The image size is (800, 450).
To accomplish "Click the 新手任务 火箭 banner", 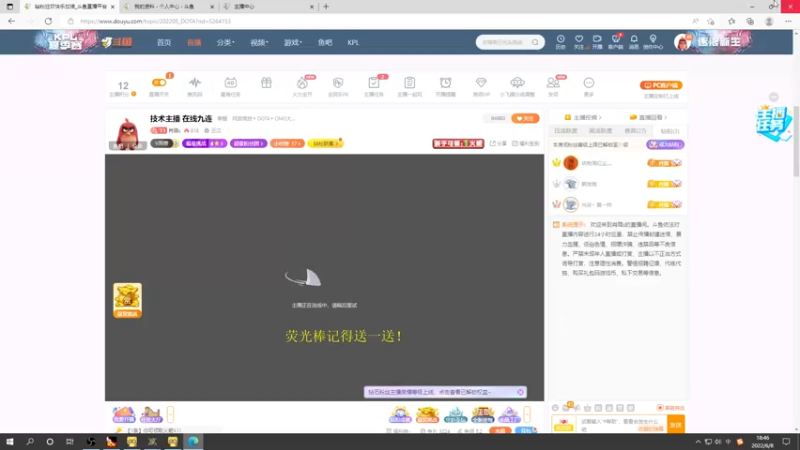I will click(458, 144).
